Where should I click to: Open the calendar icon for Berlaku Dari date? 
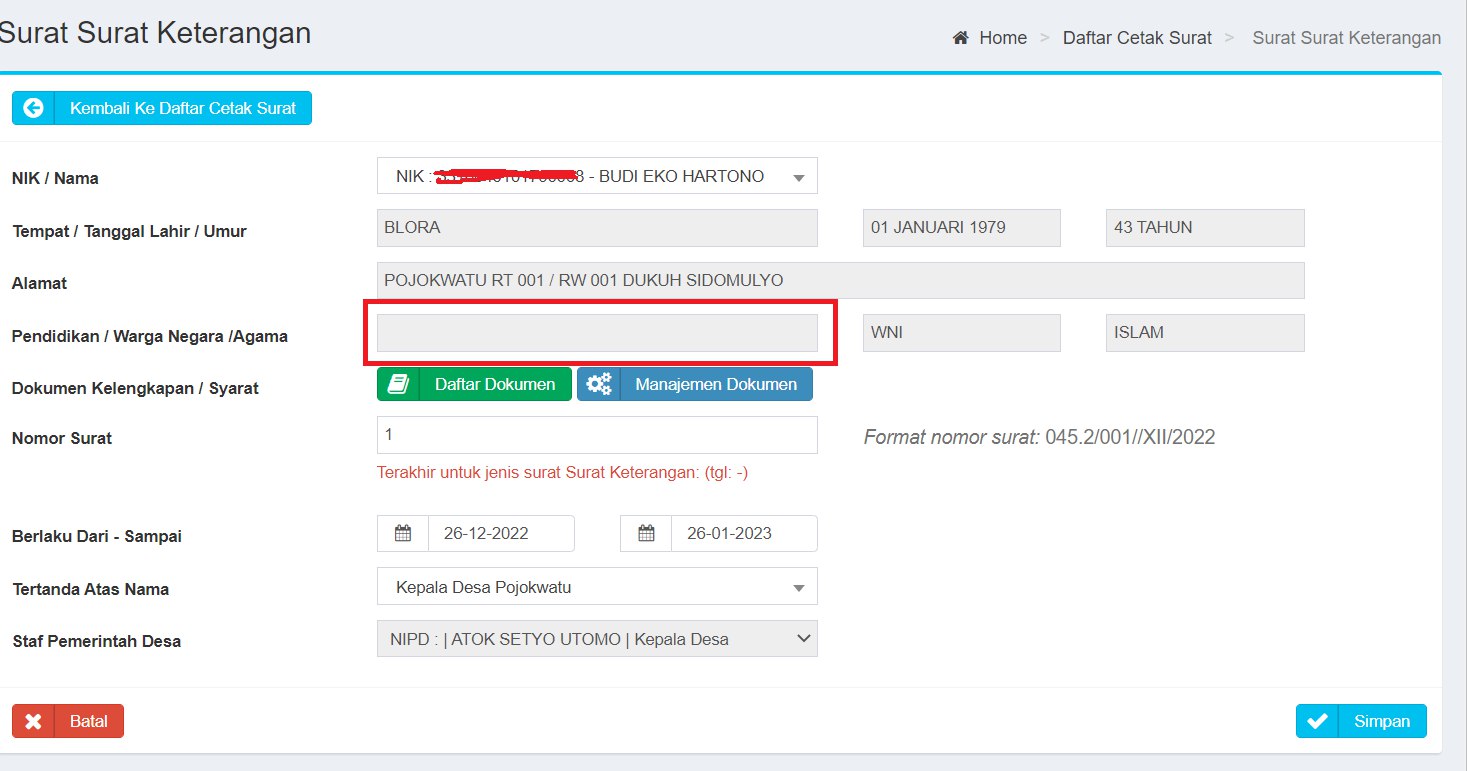pos(403,533)
